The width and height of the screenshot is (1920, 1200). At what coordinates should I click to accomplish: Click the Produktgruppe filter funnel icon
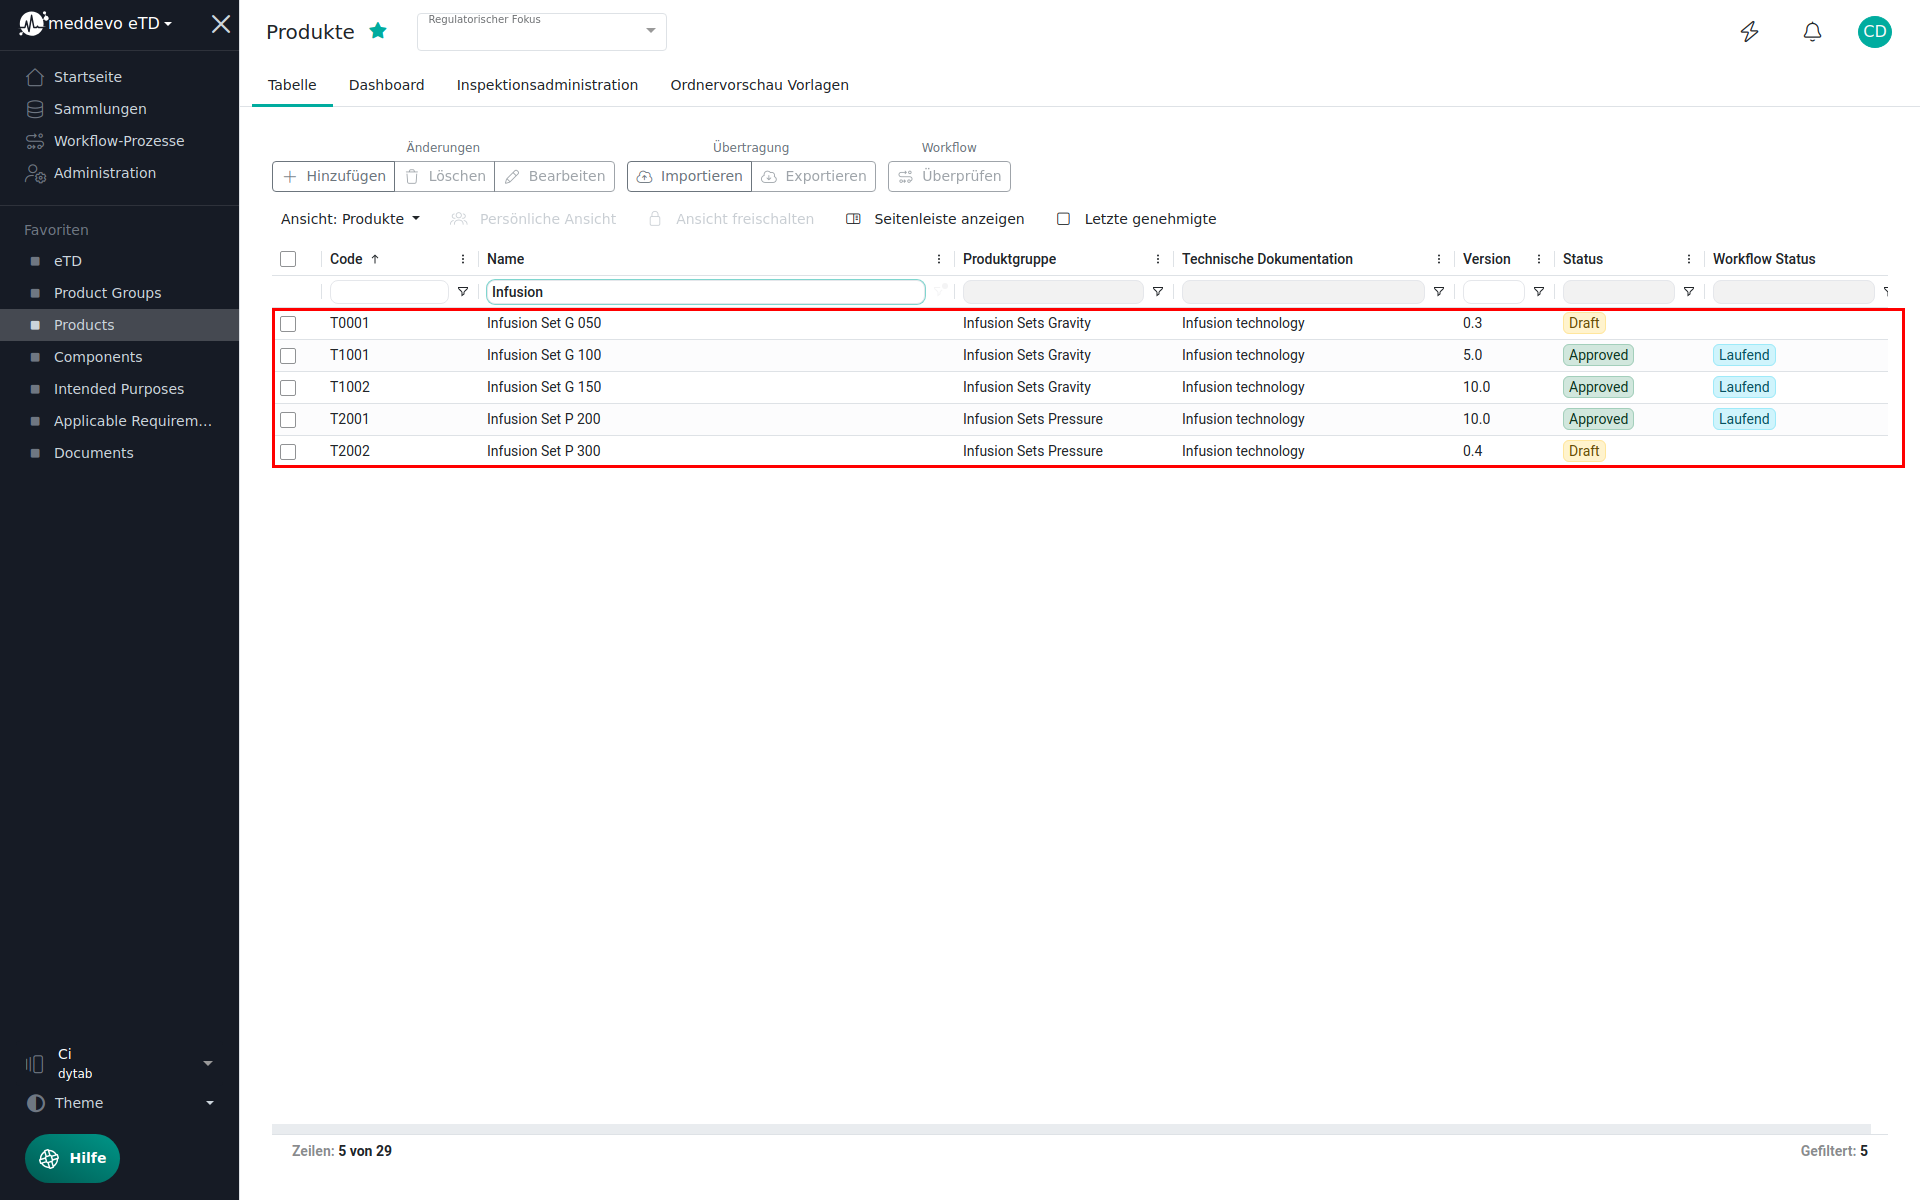1158,292
